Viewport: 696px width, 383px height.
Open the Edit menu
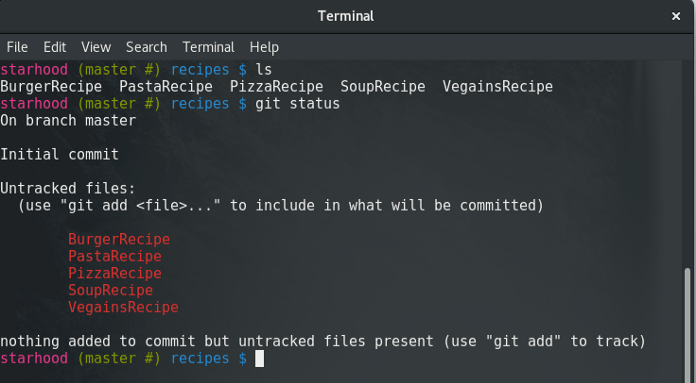coord(55,47)
